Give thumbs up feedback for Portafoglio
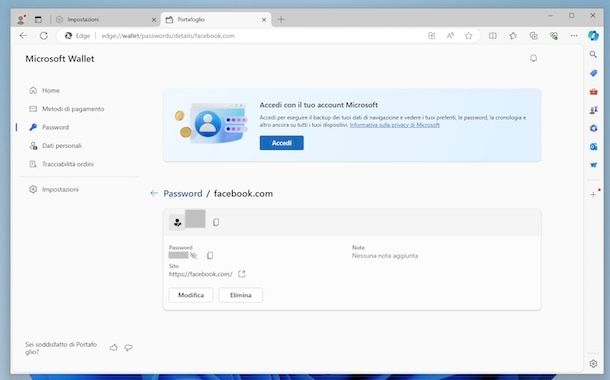The image size is (610, 380). click(114, 347)
